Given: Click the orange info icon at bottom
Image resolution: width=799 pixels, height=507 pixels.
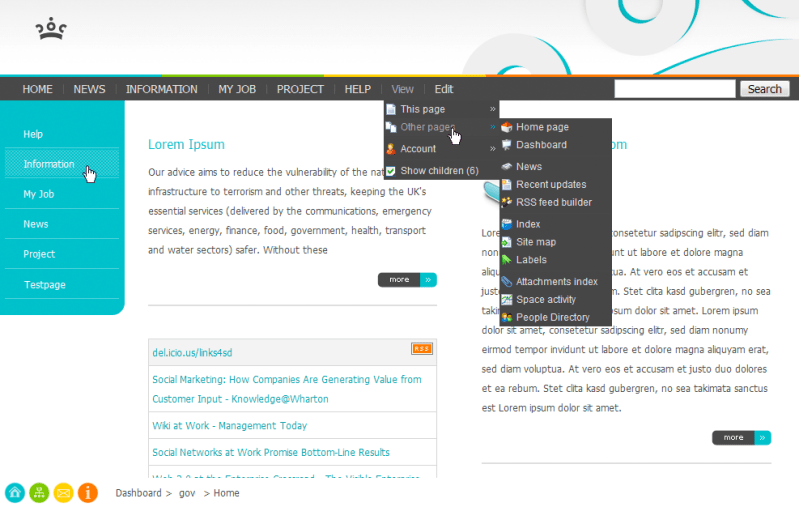Looking at the screenshot, I should point(88,492).
